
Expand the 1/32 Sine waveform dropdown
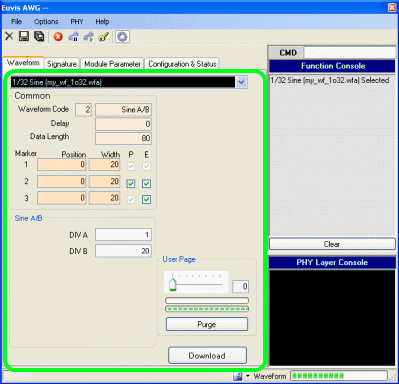point(241,82)
